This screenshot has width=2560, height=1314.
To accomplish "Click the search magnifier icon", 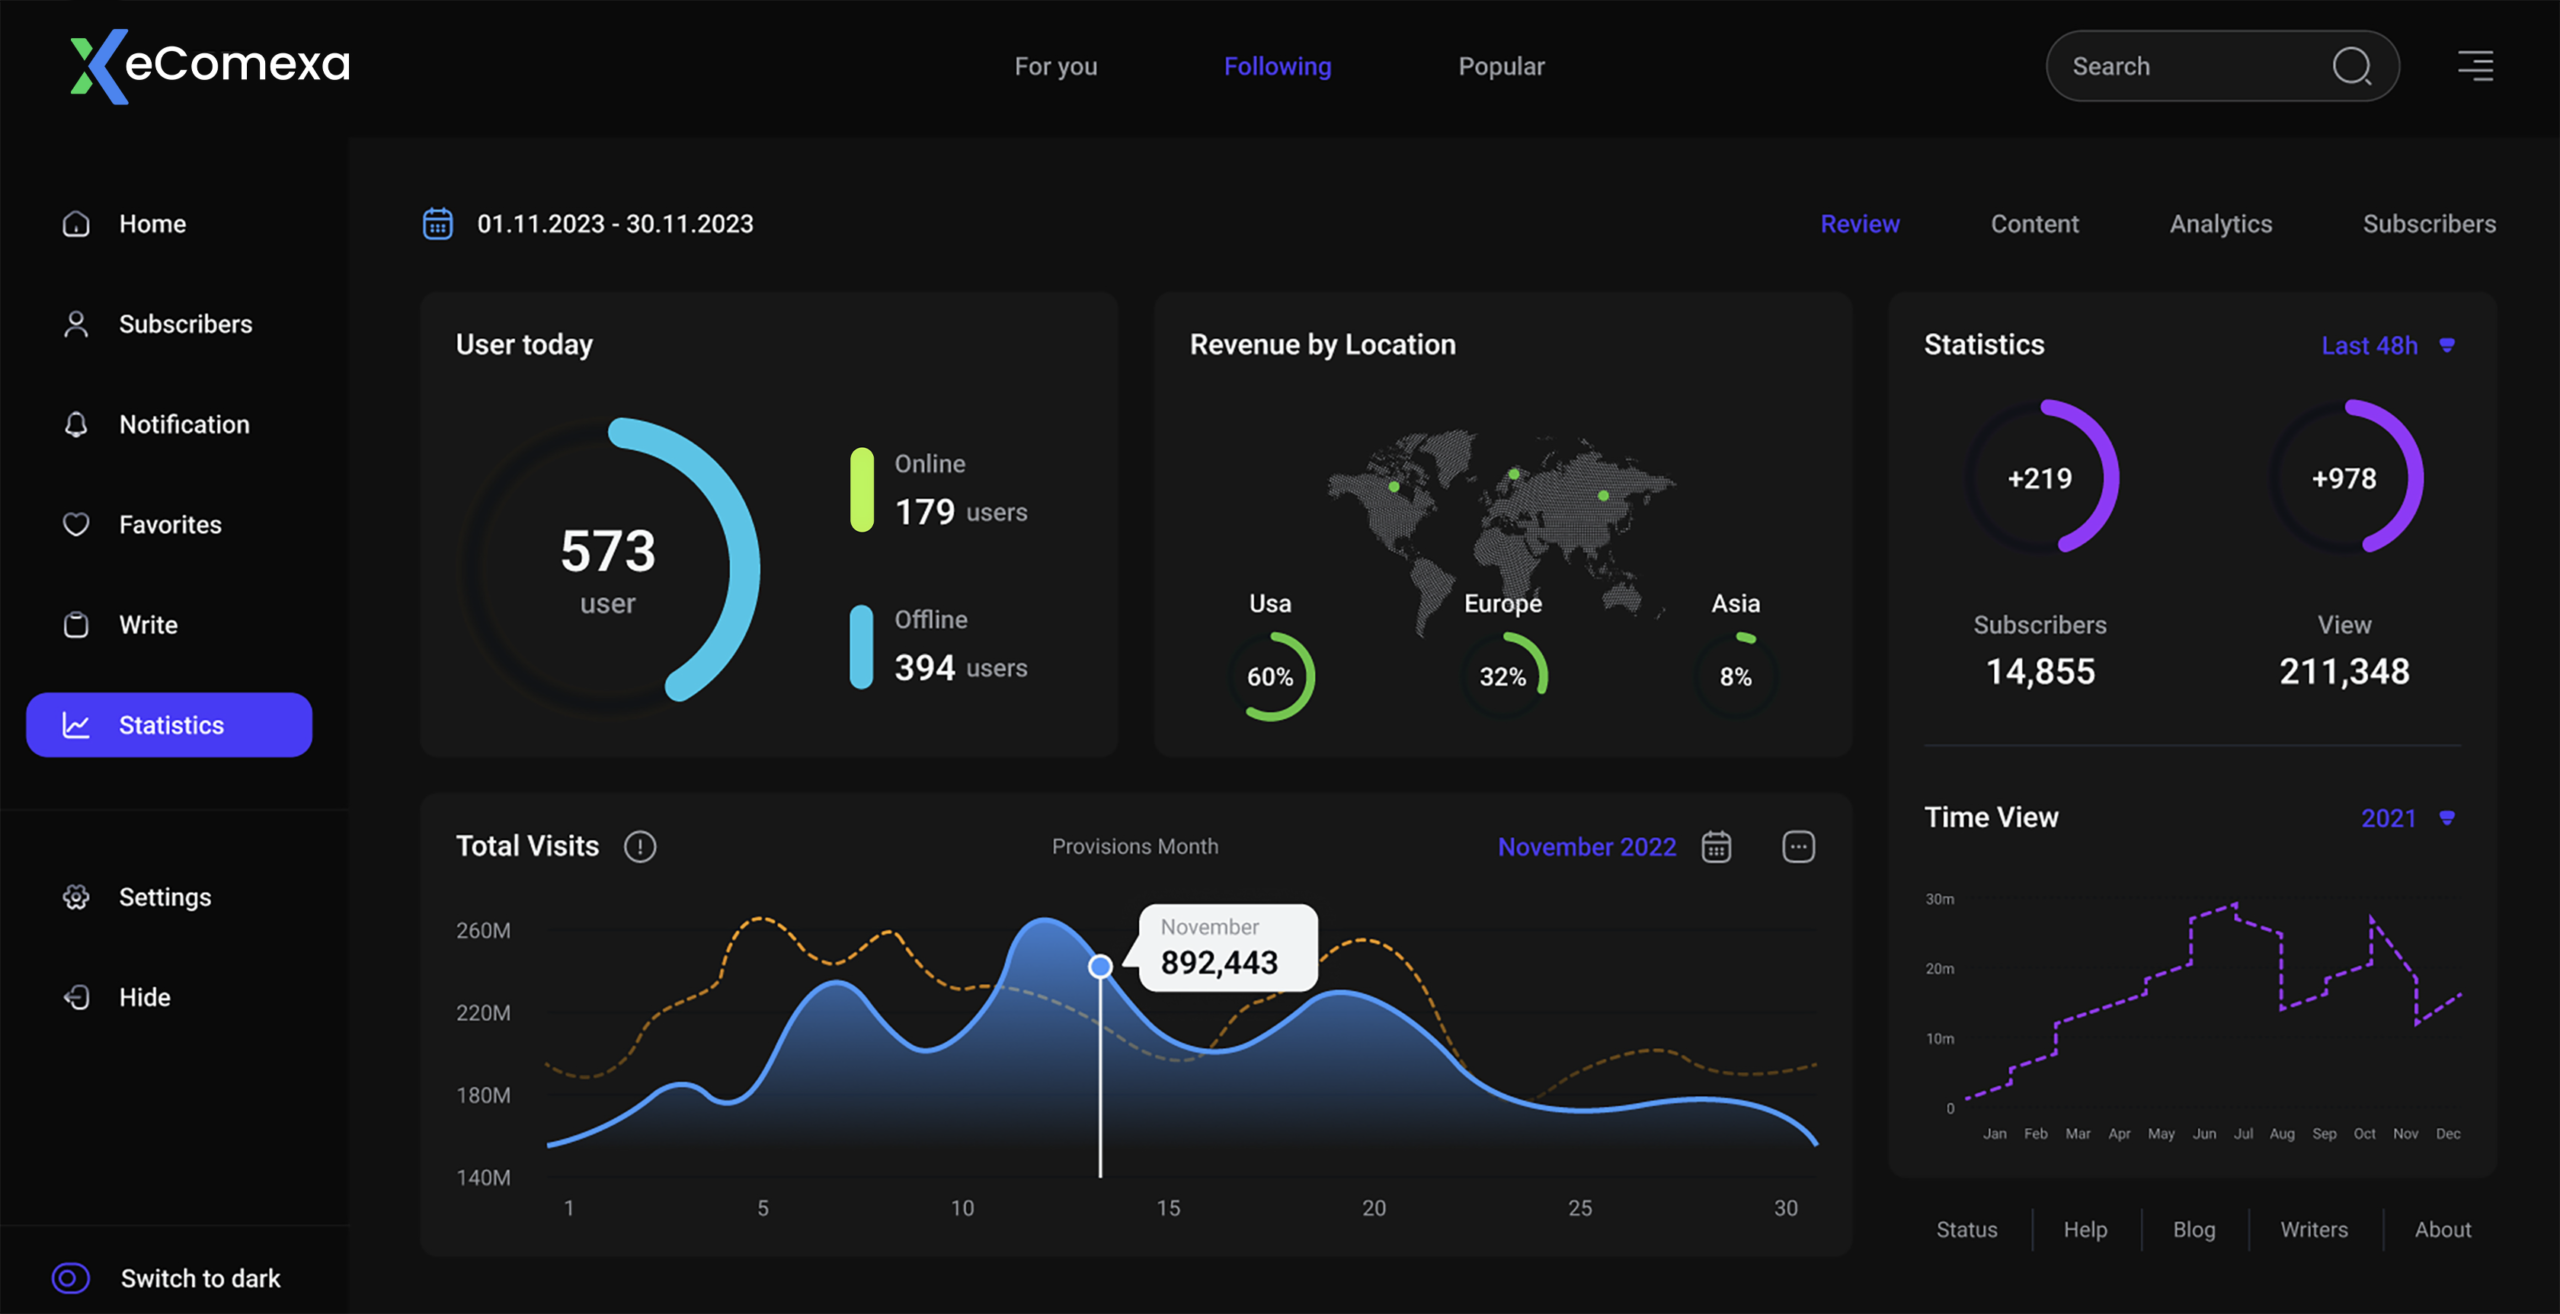I will (x=2351, y=66).
